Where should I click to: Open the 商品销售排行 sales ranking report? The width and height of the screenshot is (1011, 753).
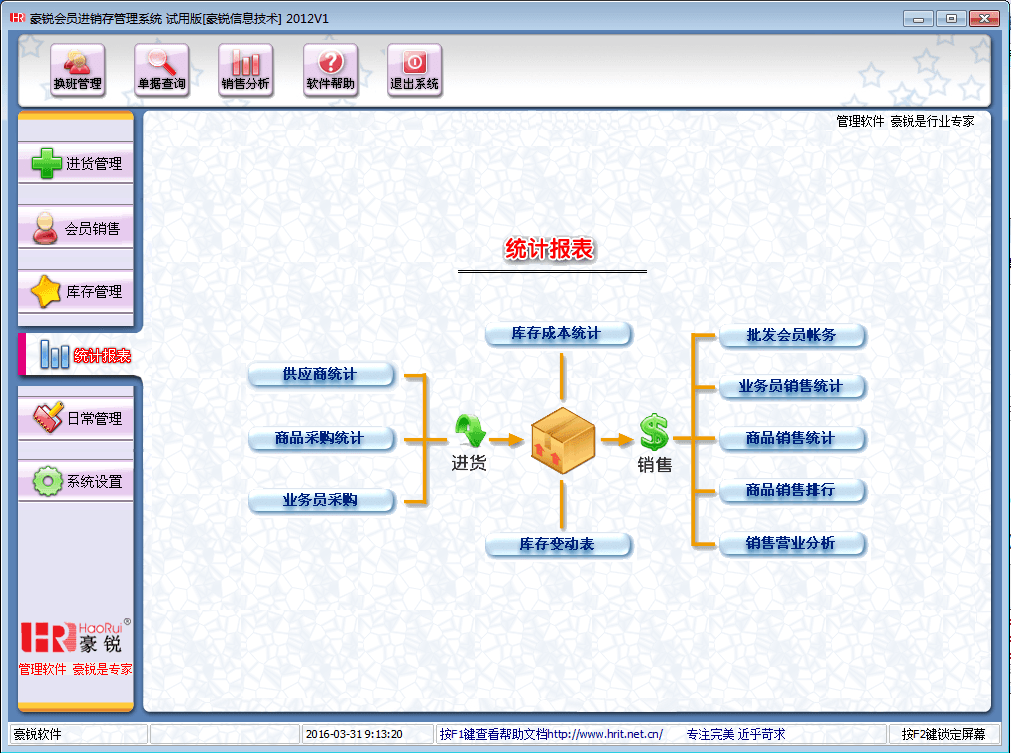[x=791, y=491]
